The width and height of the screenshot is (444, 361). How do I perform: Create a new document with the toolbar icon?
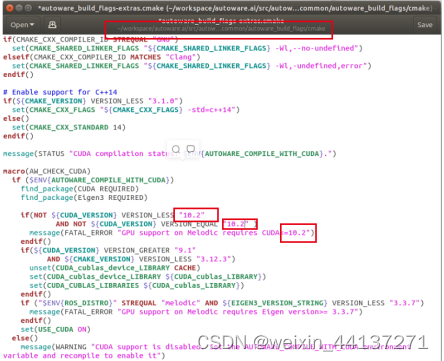click(52, 25)
